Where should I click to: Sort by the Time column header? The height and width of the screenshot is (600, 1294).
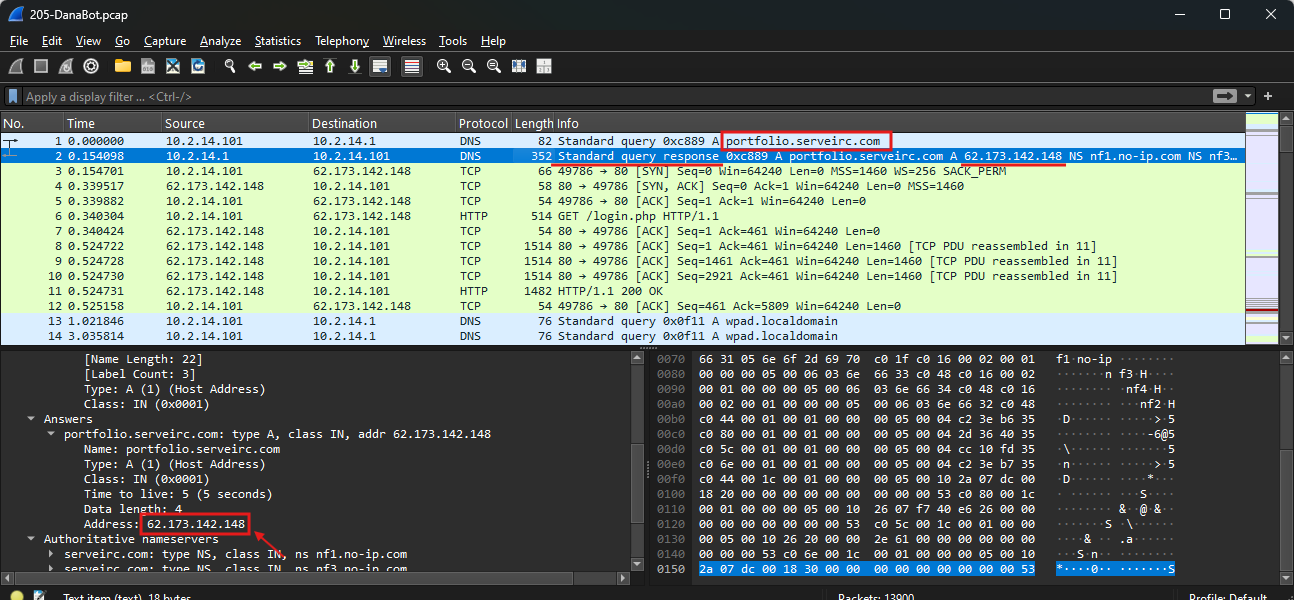point(112,123)
